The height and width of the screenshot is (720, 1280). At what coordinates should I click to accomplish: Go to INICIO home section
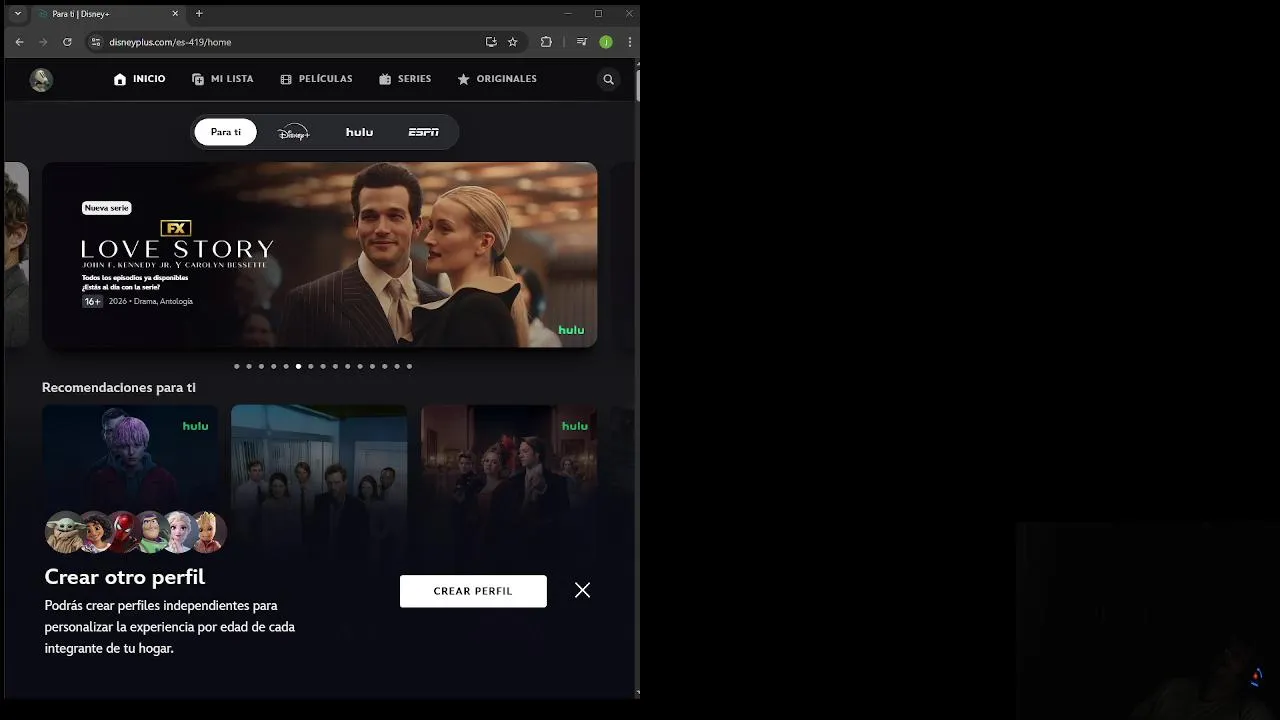point(140,79)
